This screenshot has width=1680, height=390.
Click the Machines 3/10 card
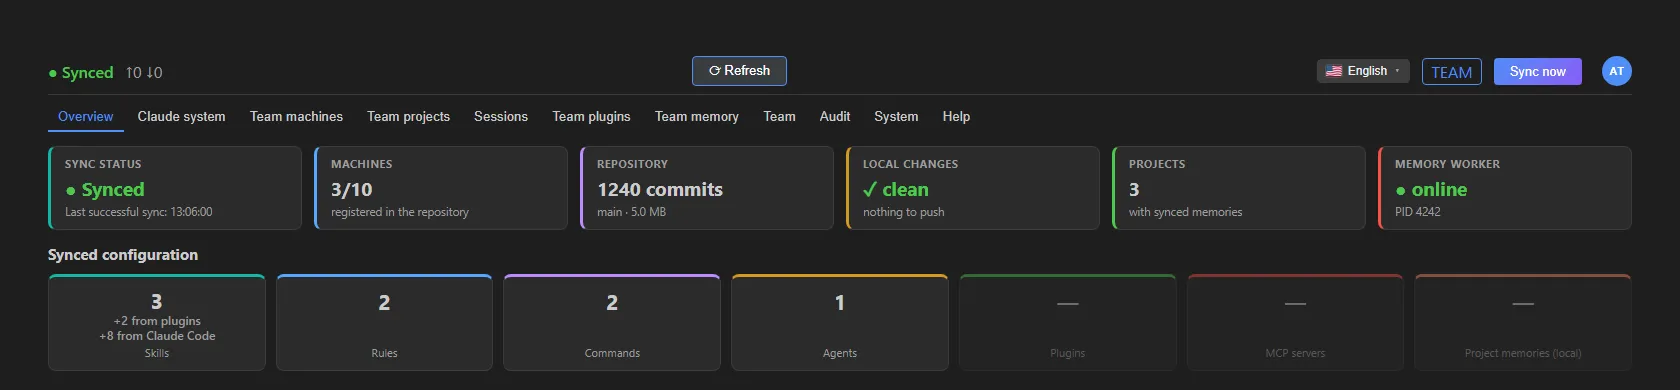(x=441, y=188)
